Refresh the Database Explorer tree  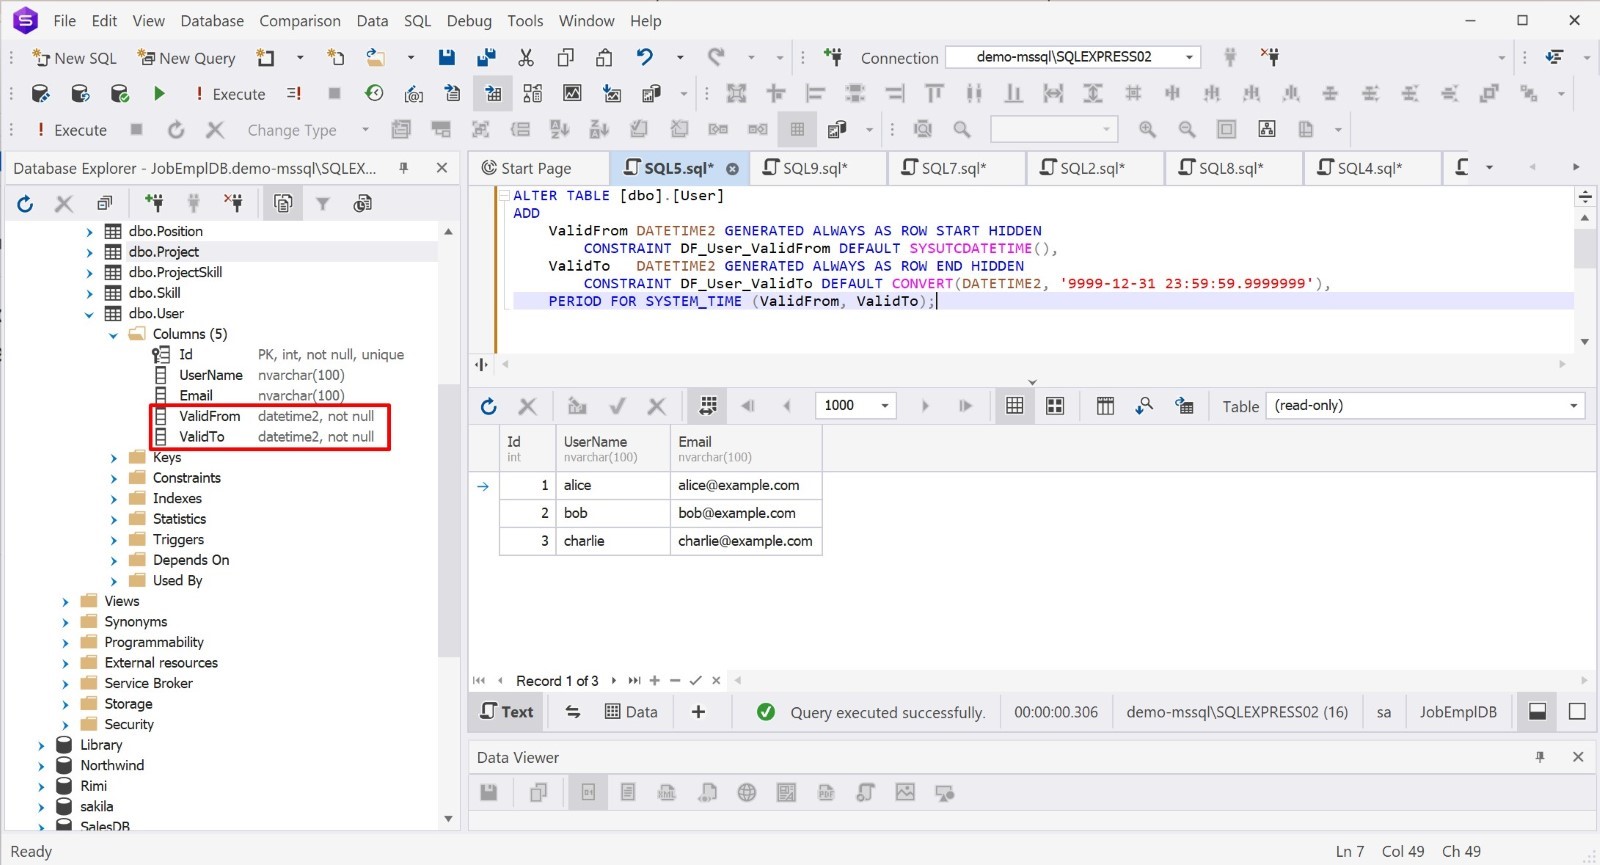coord(25,204)
